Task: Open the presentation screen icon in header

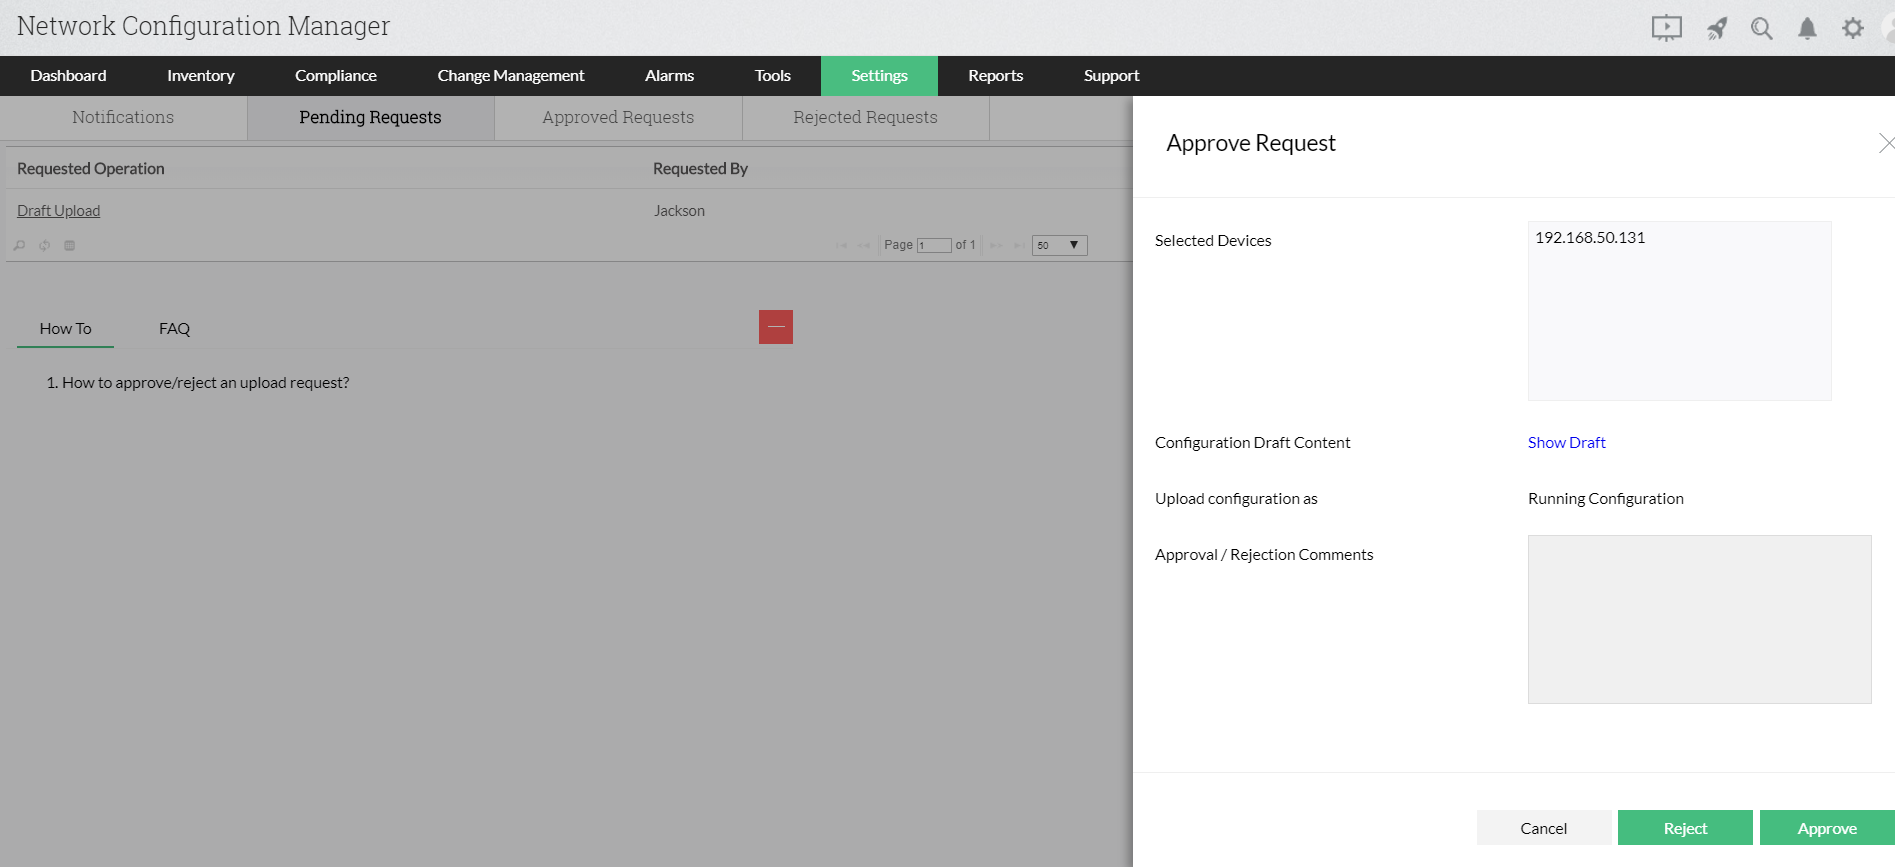Action: [x=1666, y=28]
